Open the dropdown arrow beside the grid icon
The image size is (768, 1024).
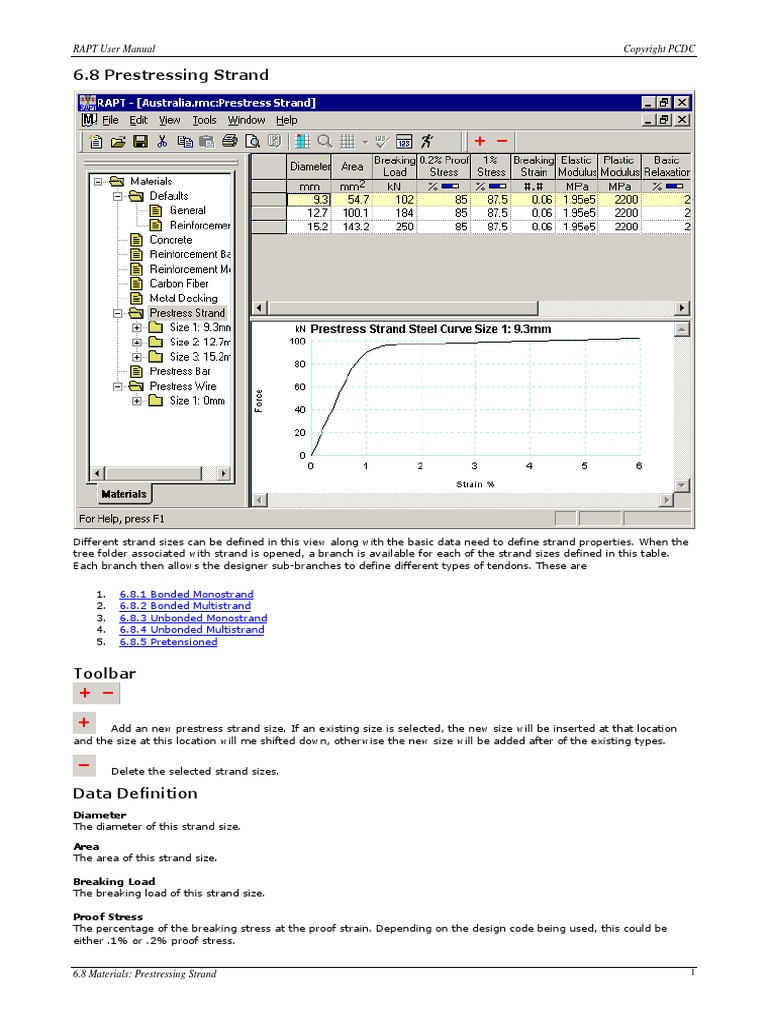pos(365,142)
